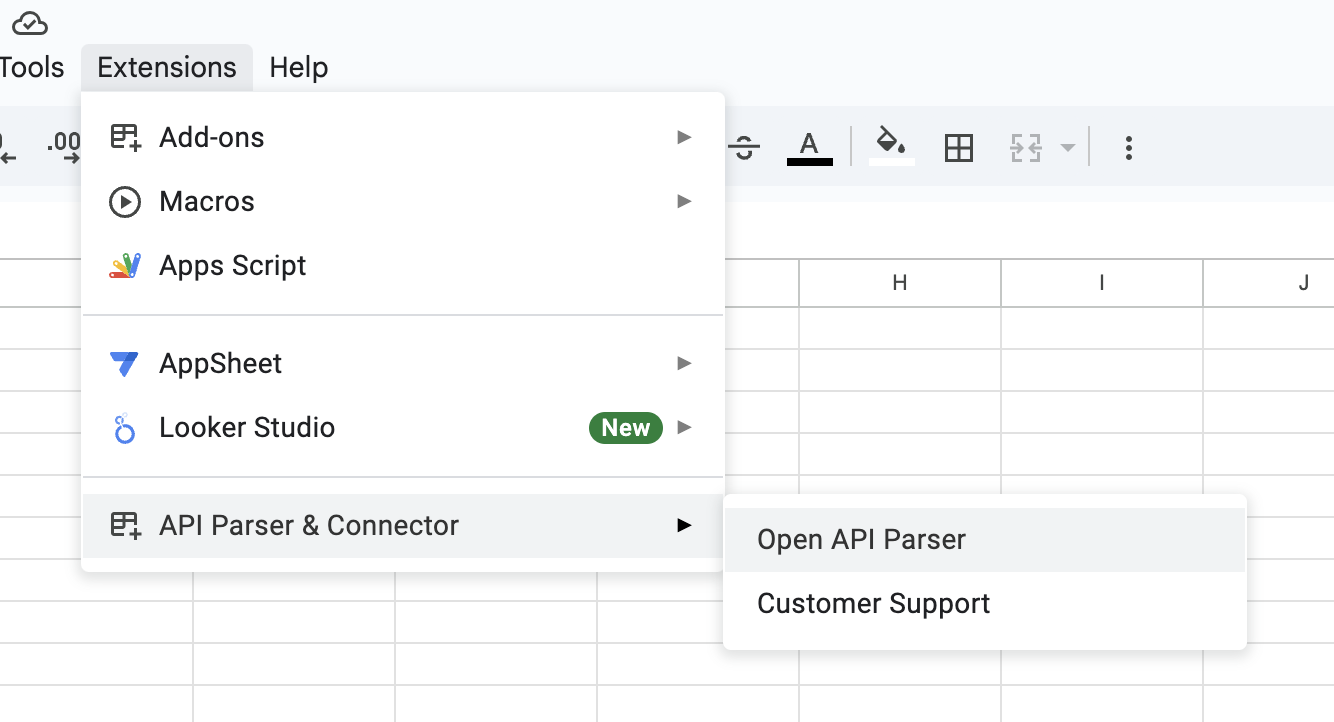Open the text color picker
Screen dimensions: 1334x722
(x=810, y=148)
